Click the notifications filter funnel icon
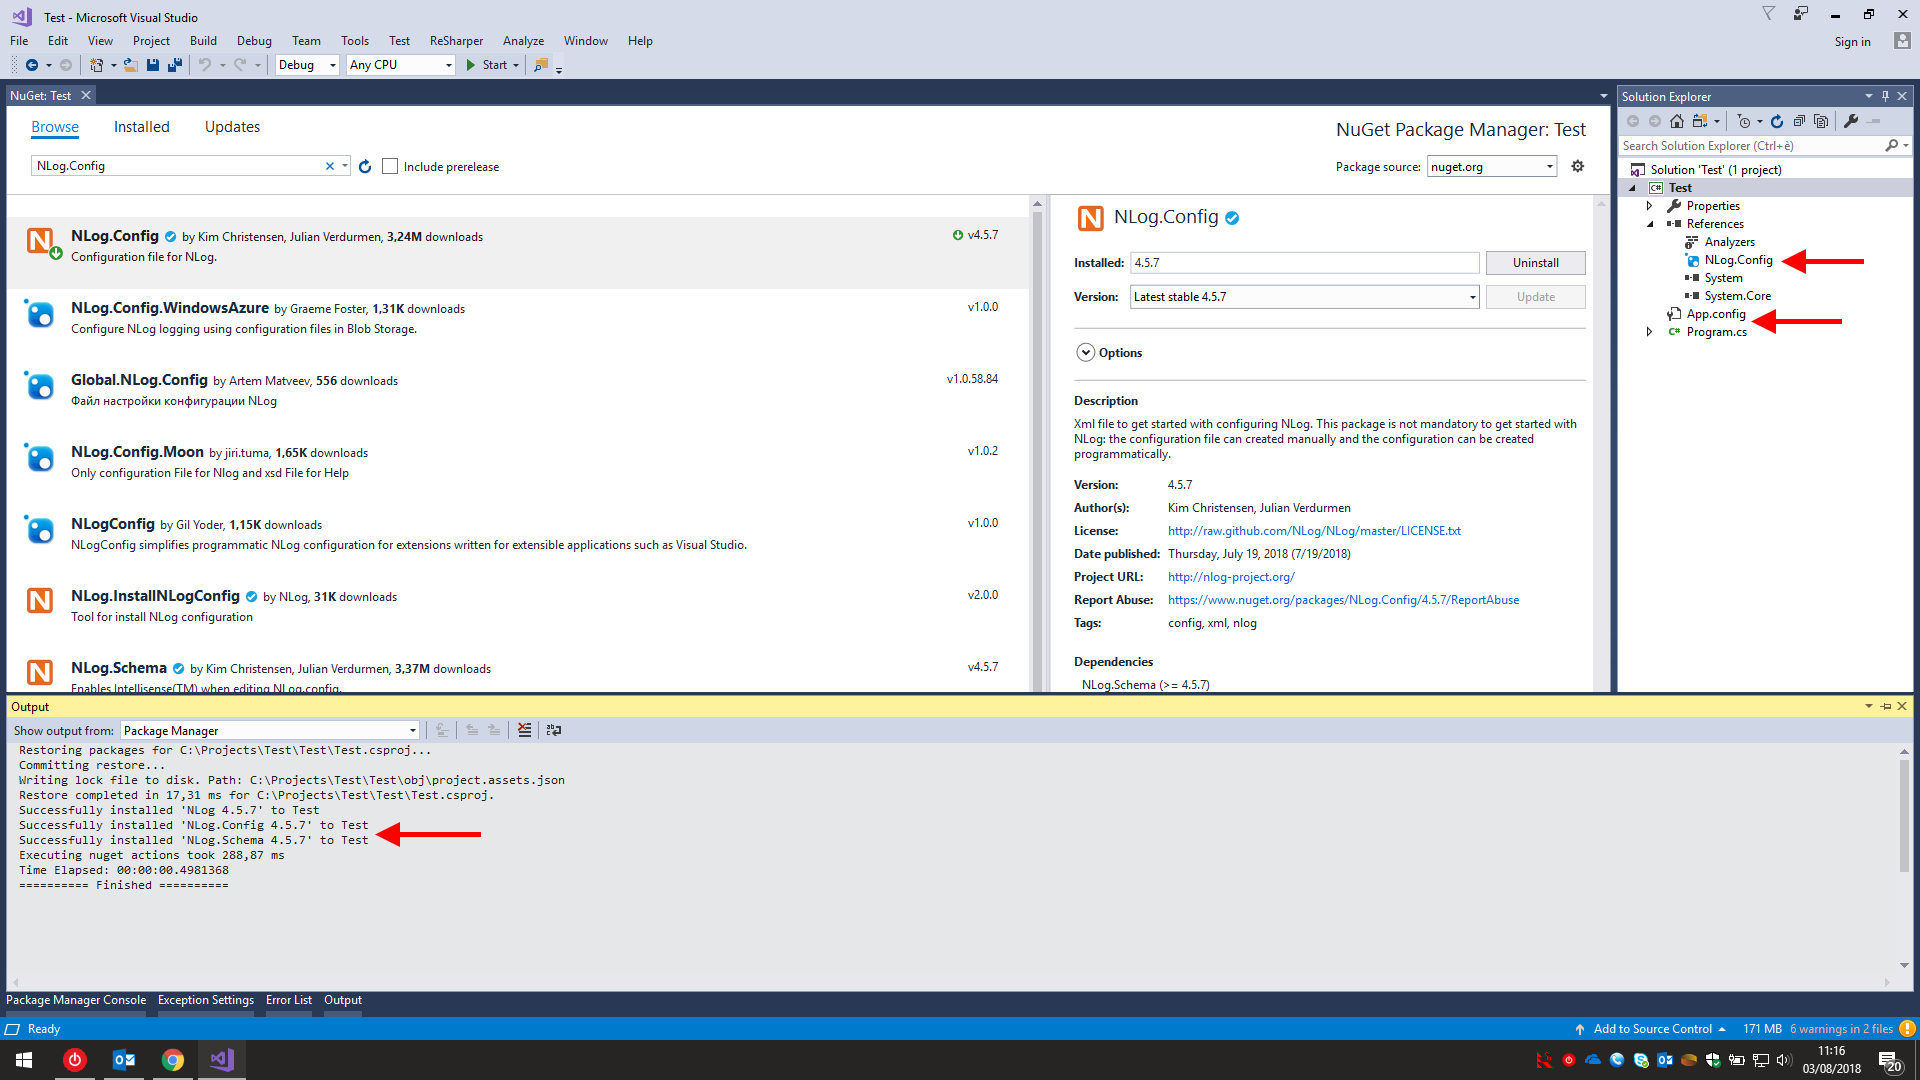This screenshot has width=1920, height=1080. (x=1769, y=14)
